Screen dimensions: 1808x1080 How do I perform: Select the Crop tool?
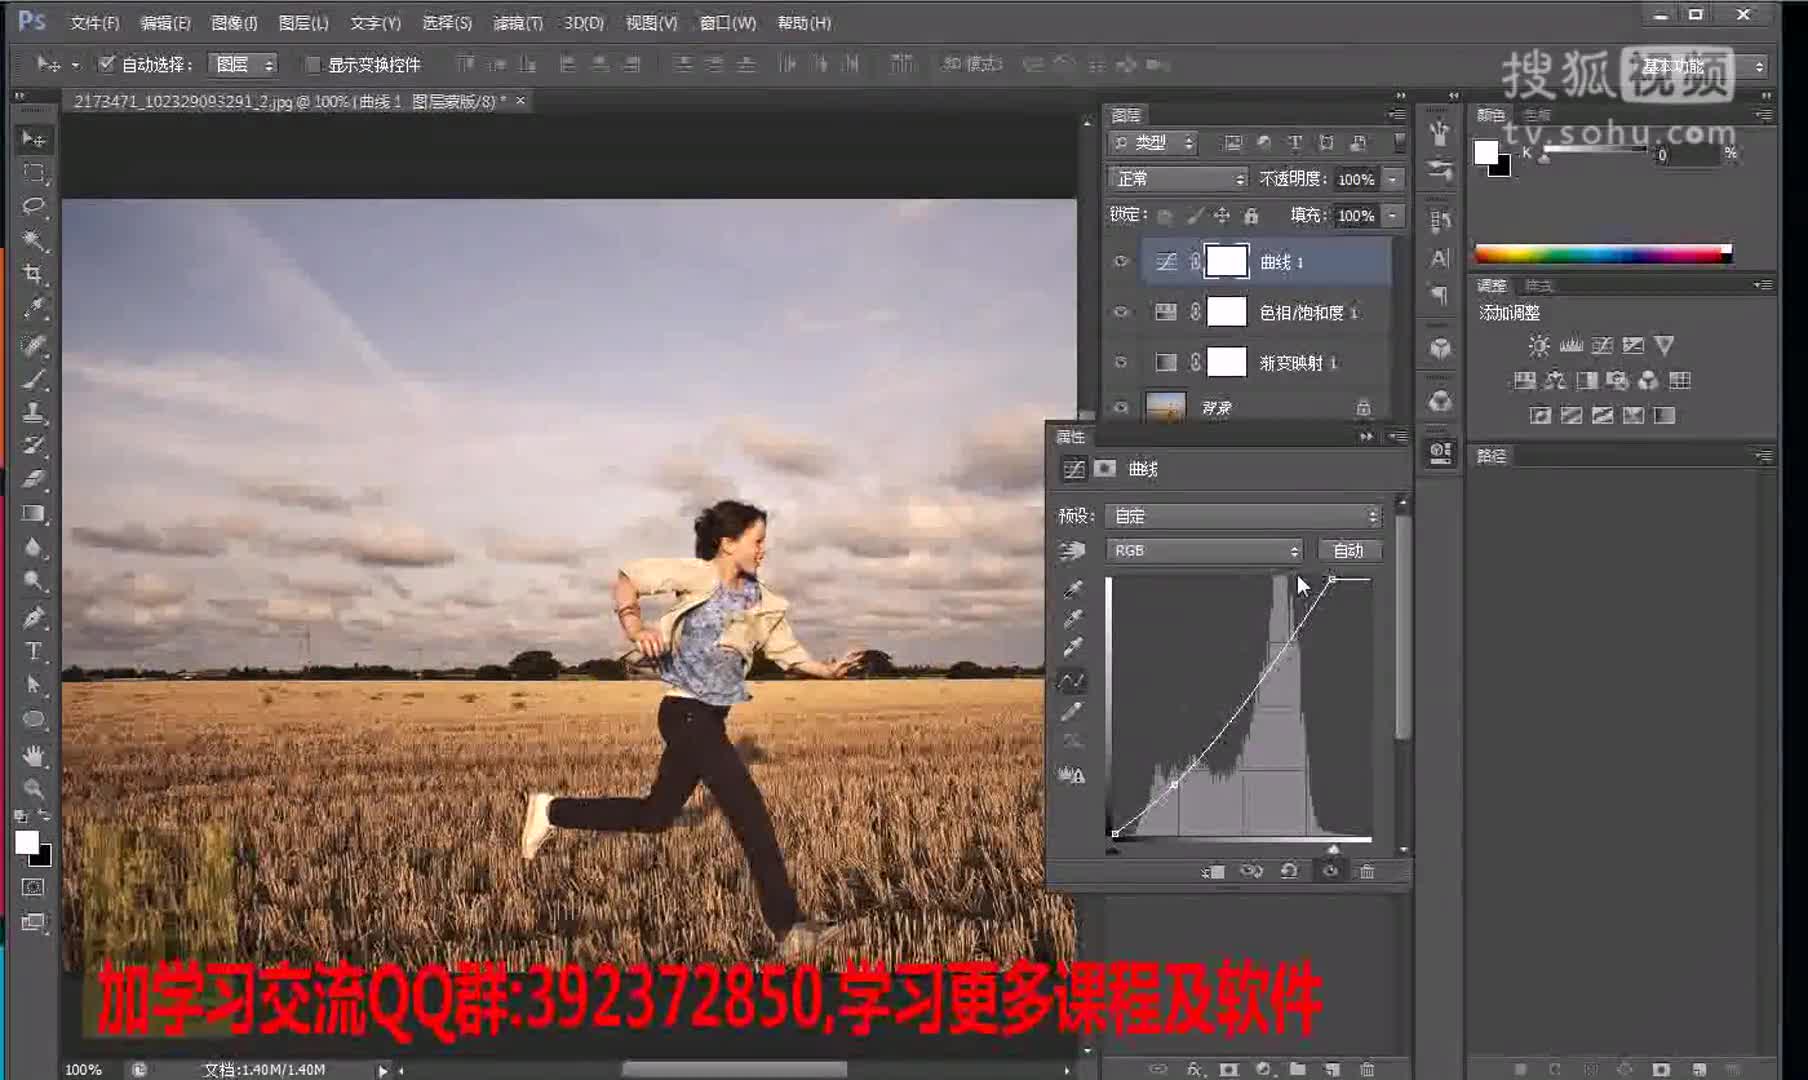[33, 274]
